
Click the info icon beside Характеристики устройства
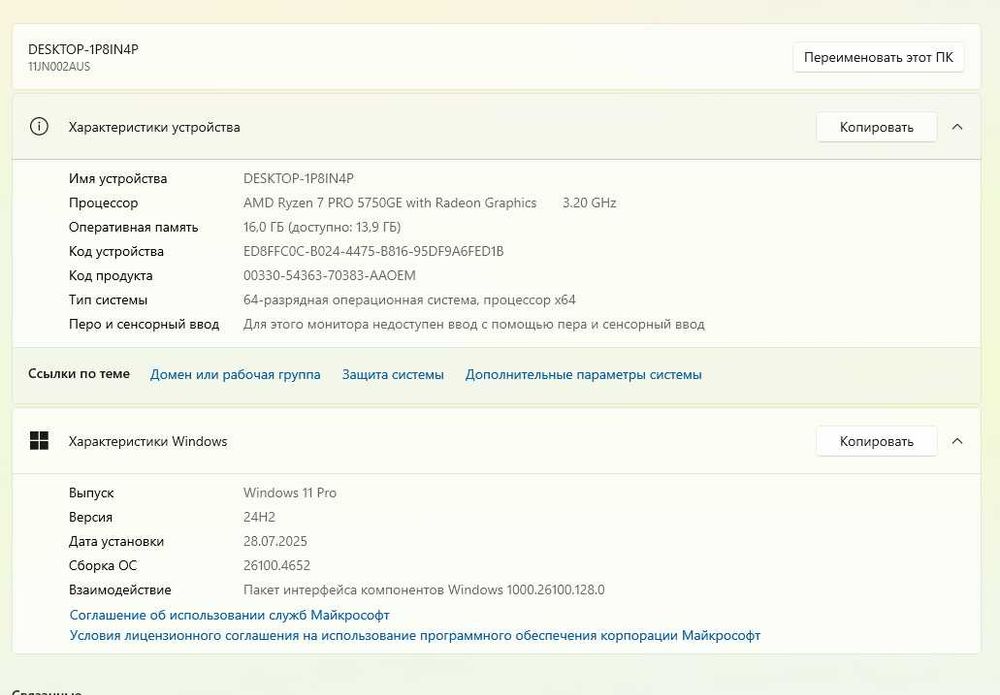[39, 127]
